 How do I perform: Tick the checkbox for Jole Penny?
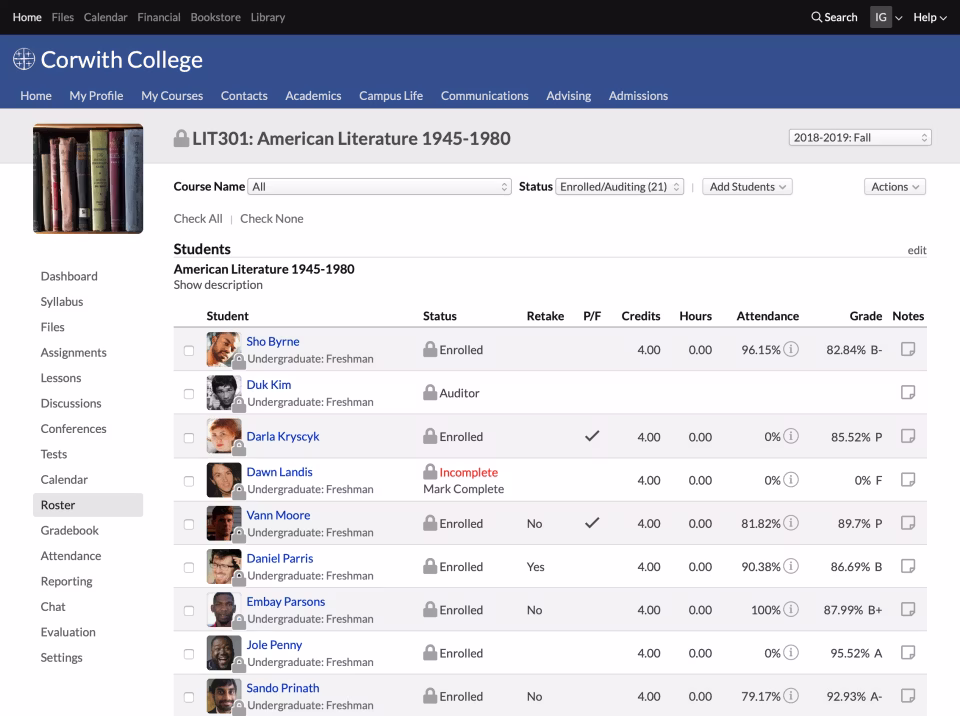point(189,654)
